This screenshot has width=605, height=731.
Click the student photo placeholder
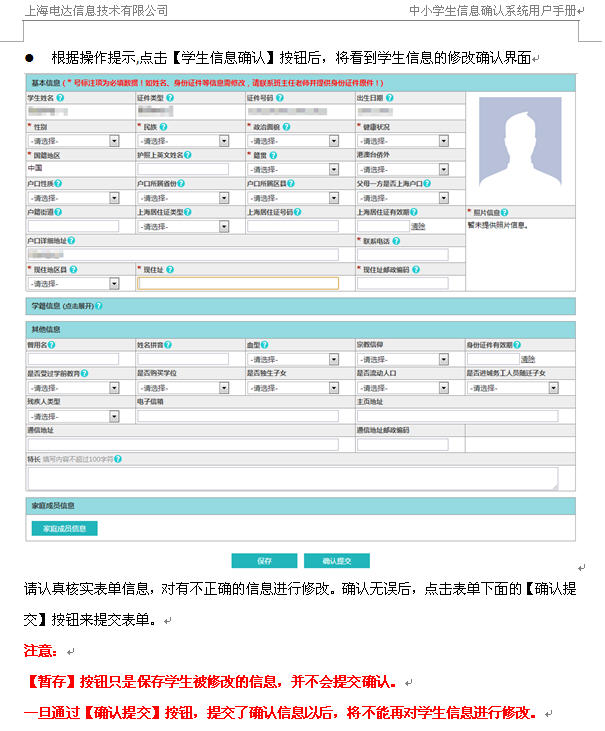520,147
